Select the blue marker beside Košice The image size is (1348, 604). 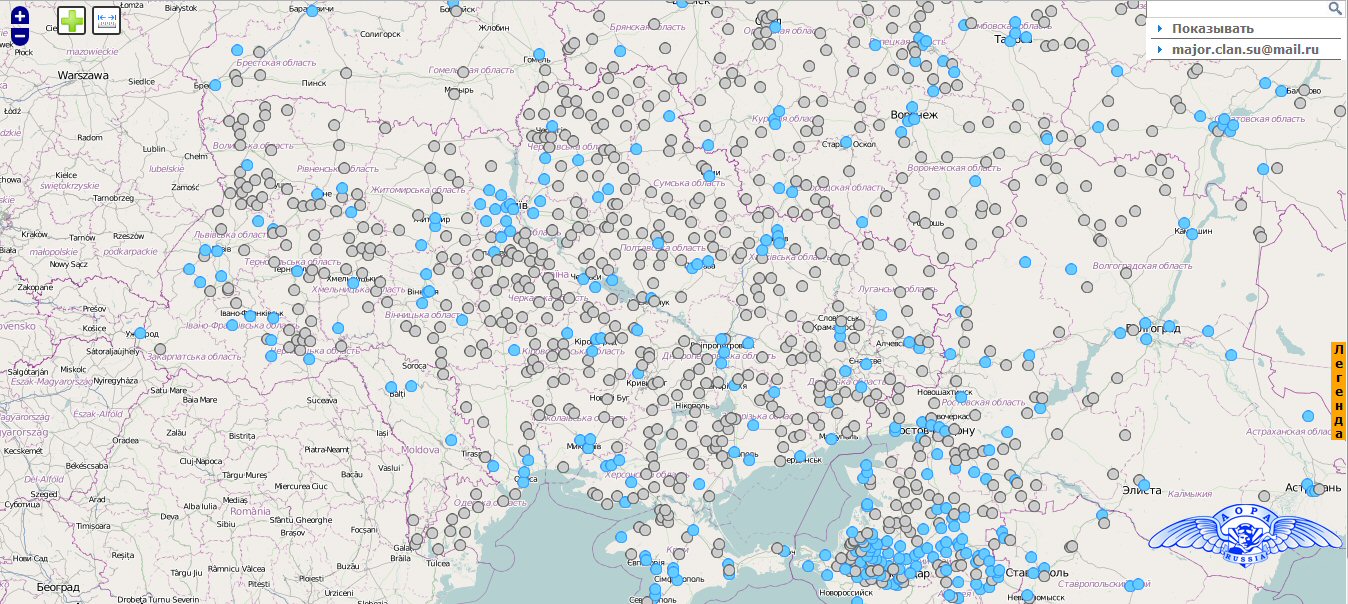[x=140, y=333]
